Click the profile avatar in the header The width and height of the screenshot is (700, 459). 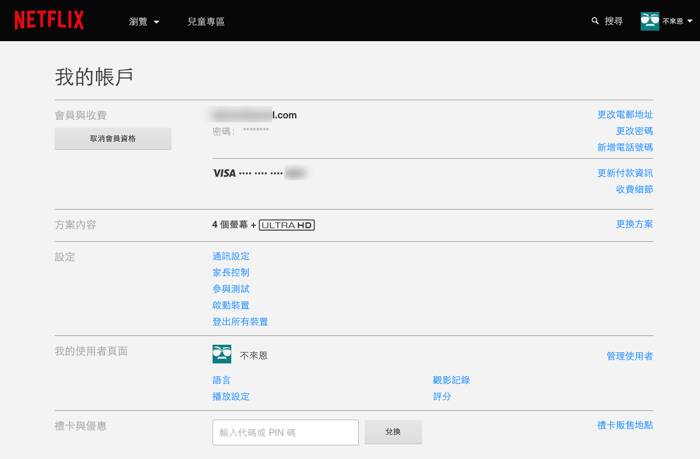[650, 21]
